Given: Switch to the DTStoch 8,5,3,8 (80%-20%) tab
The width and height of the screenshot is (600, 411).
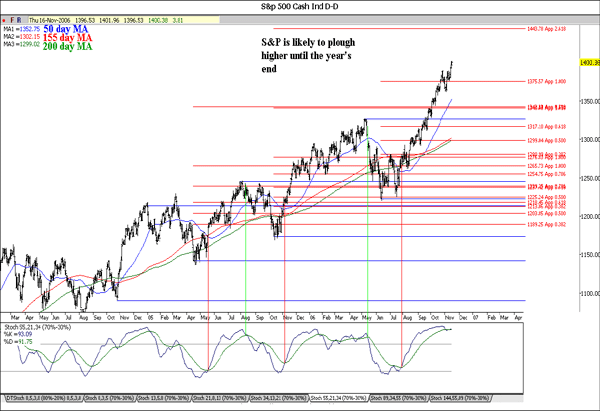Looking at the screenshot, I should click(44, 398).
